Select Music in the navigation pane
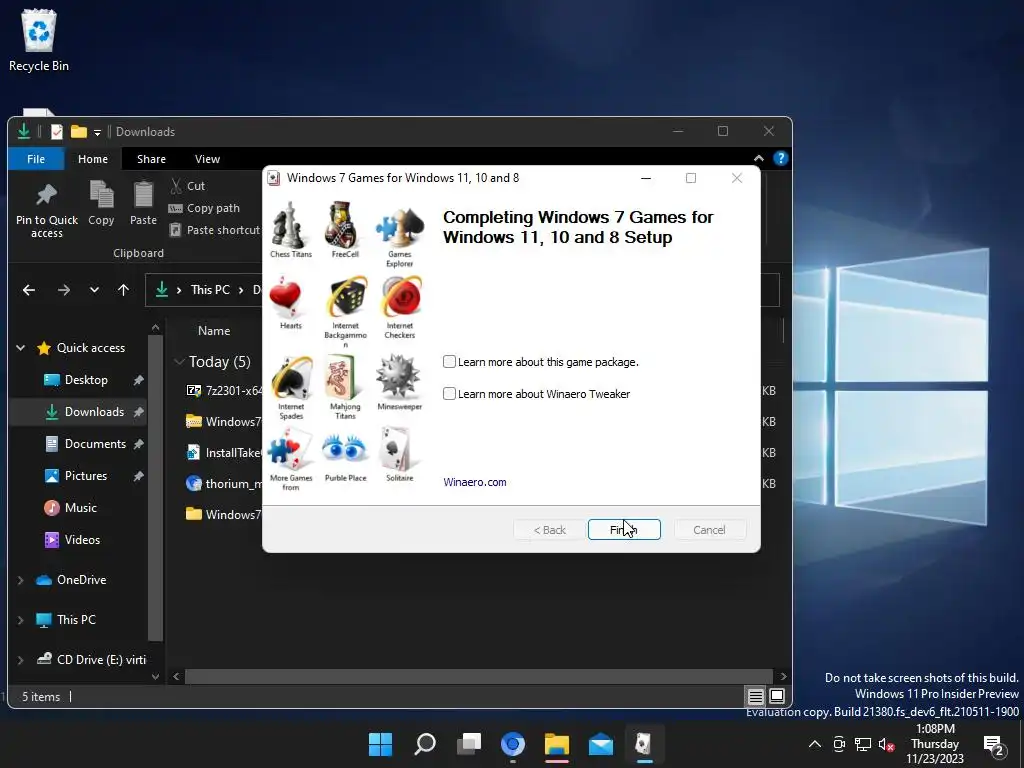The image size is (1024, 768). tap(80, 508)
